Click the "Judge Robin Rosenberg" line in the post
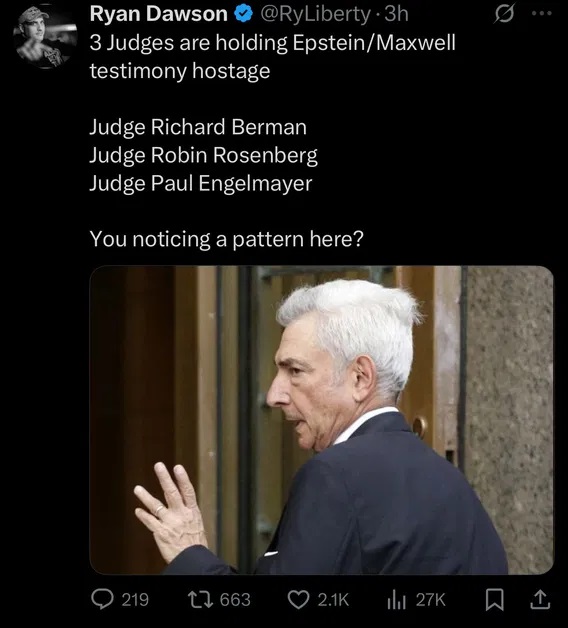 point(203,155)
